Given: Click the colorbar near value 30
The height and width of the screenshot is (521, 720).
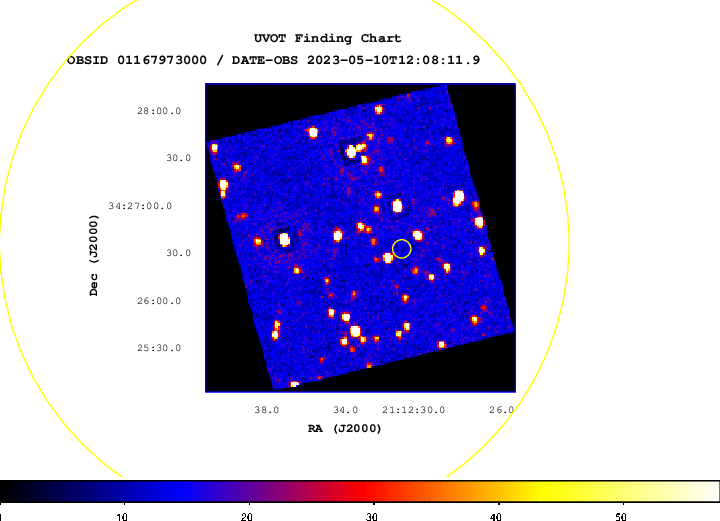Looking at the screenshot, I should pos(373,491).
